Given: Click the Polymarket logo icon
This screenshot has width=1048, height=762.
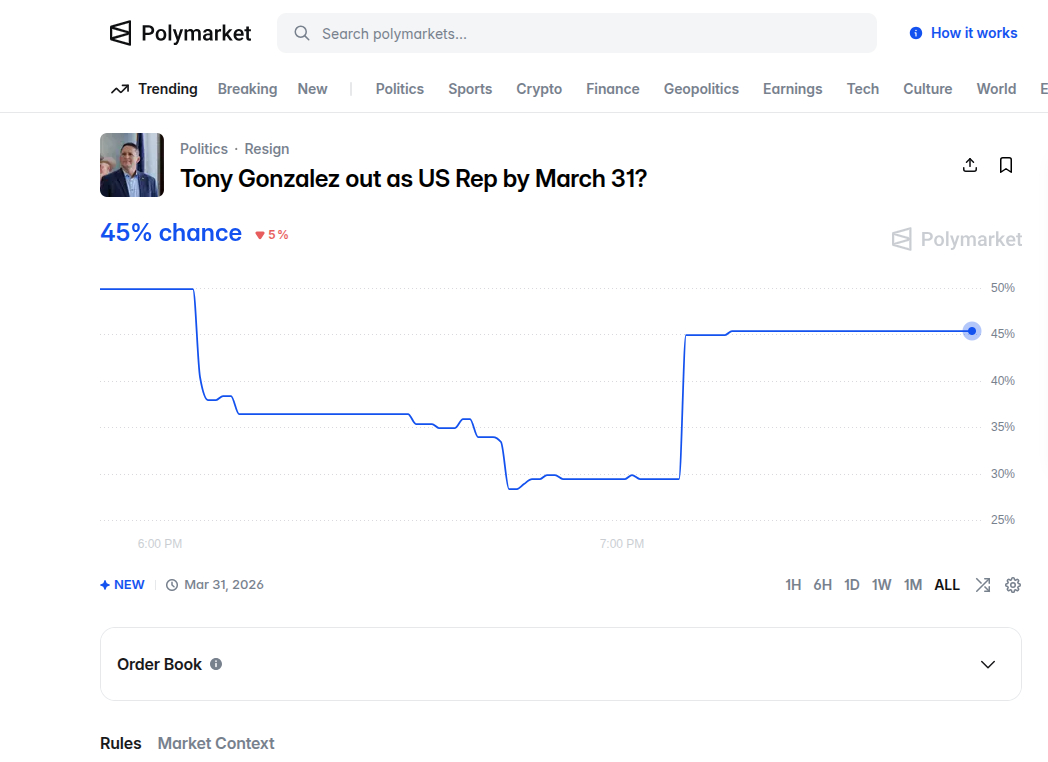Looking at the screenshot, I should (120, 33).
